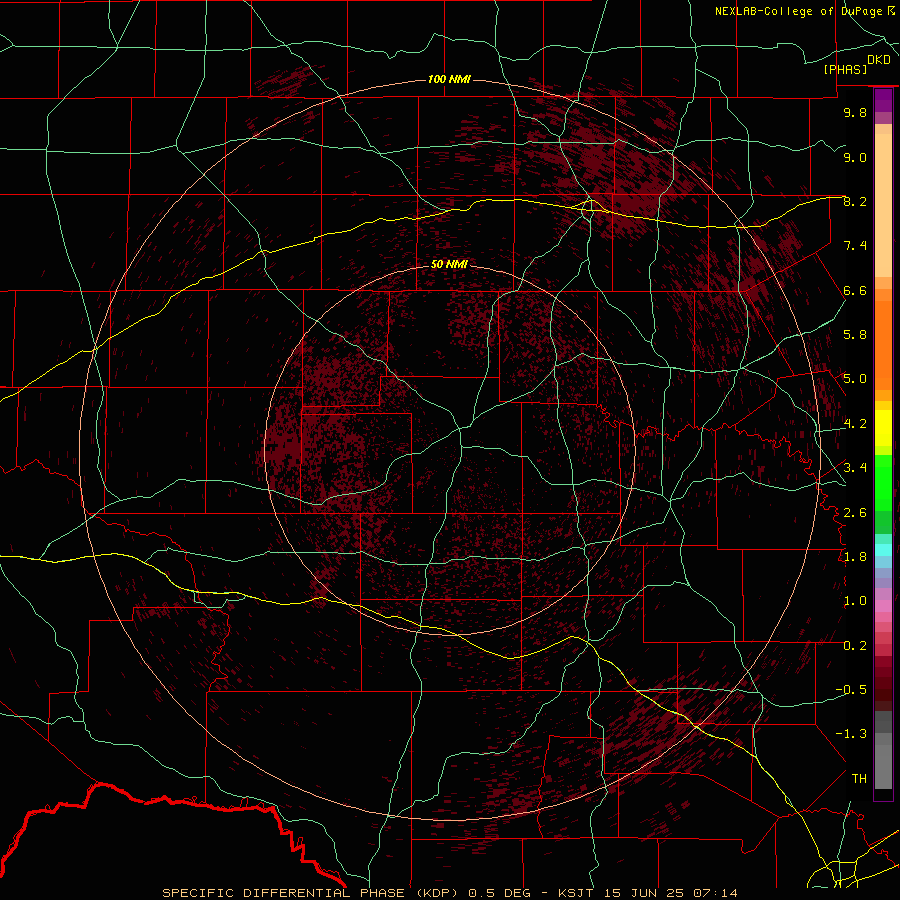Click the TH threshold label
Image resolution: width=900 pixels, height=900 pixels.
(859, 778)
